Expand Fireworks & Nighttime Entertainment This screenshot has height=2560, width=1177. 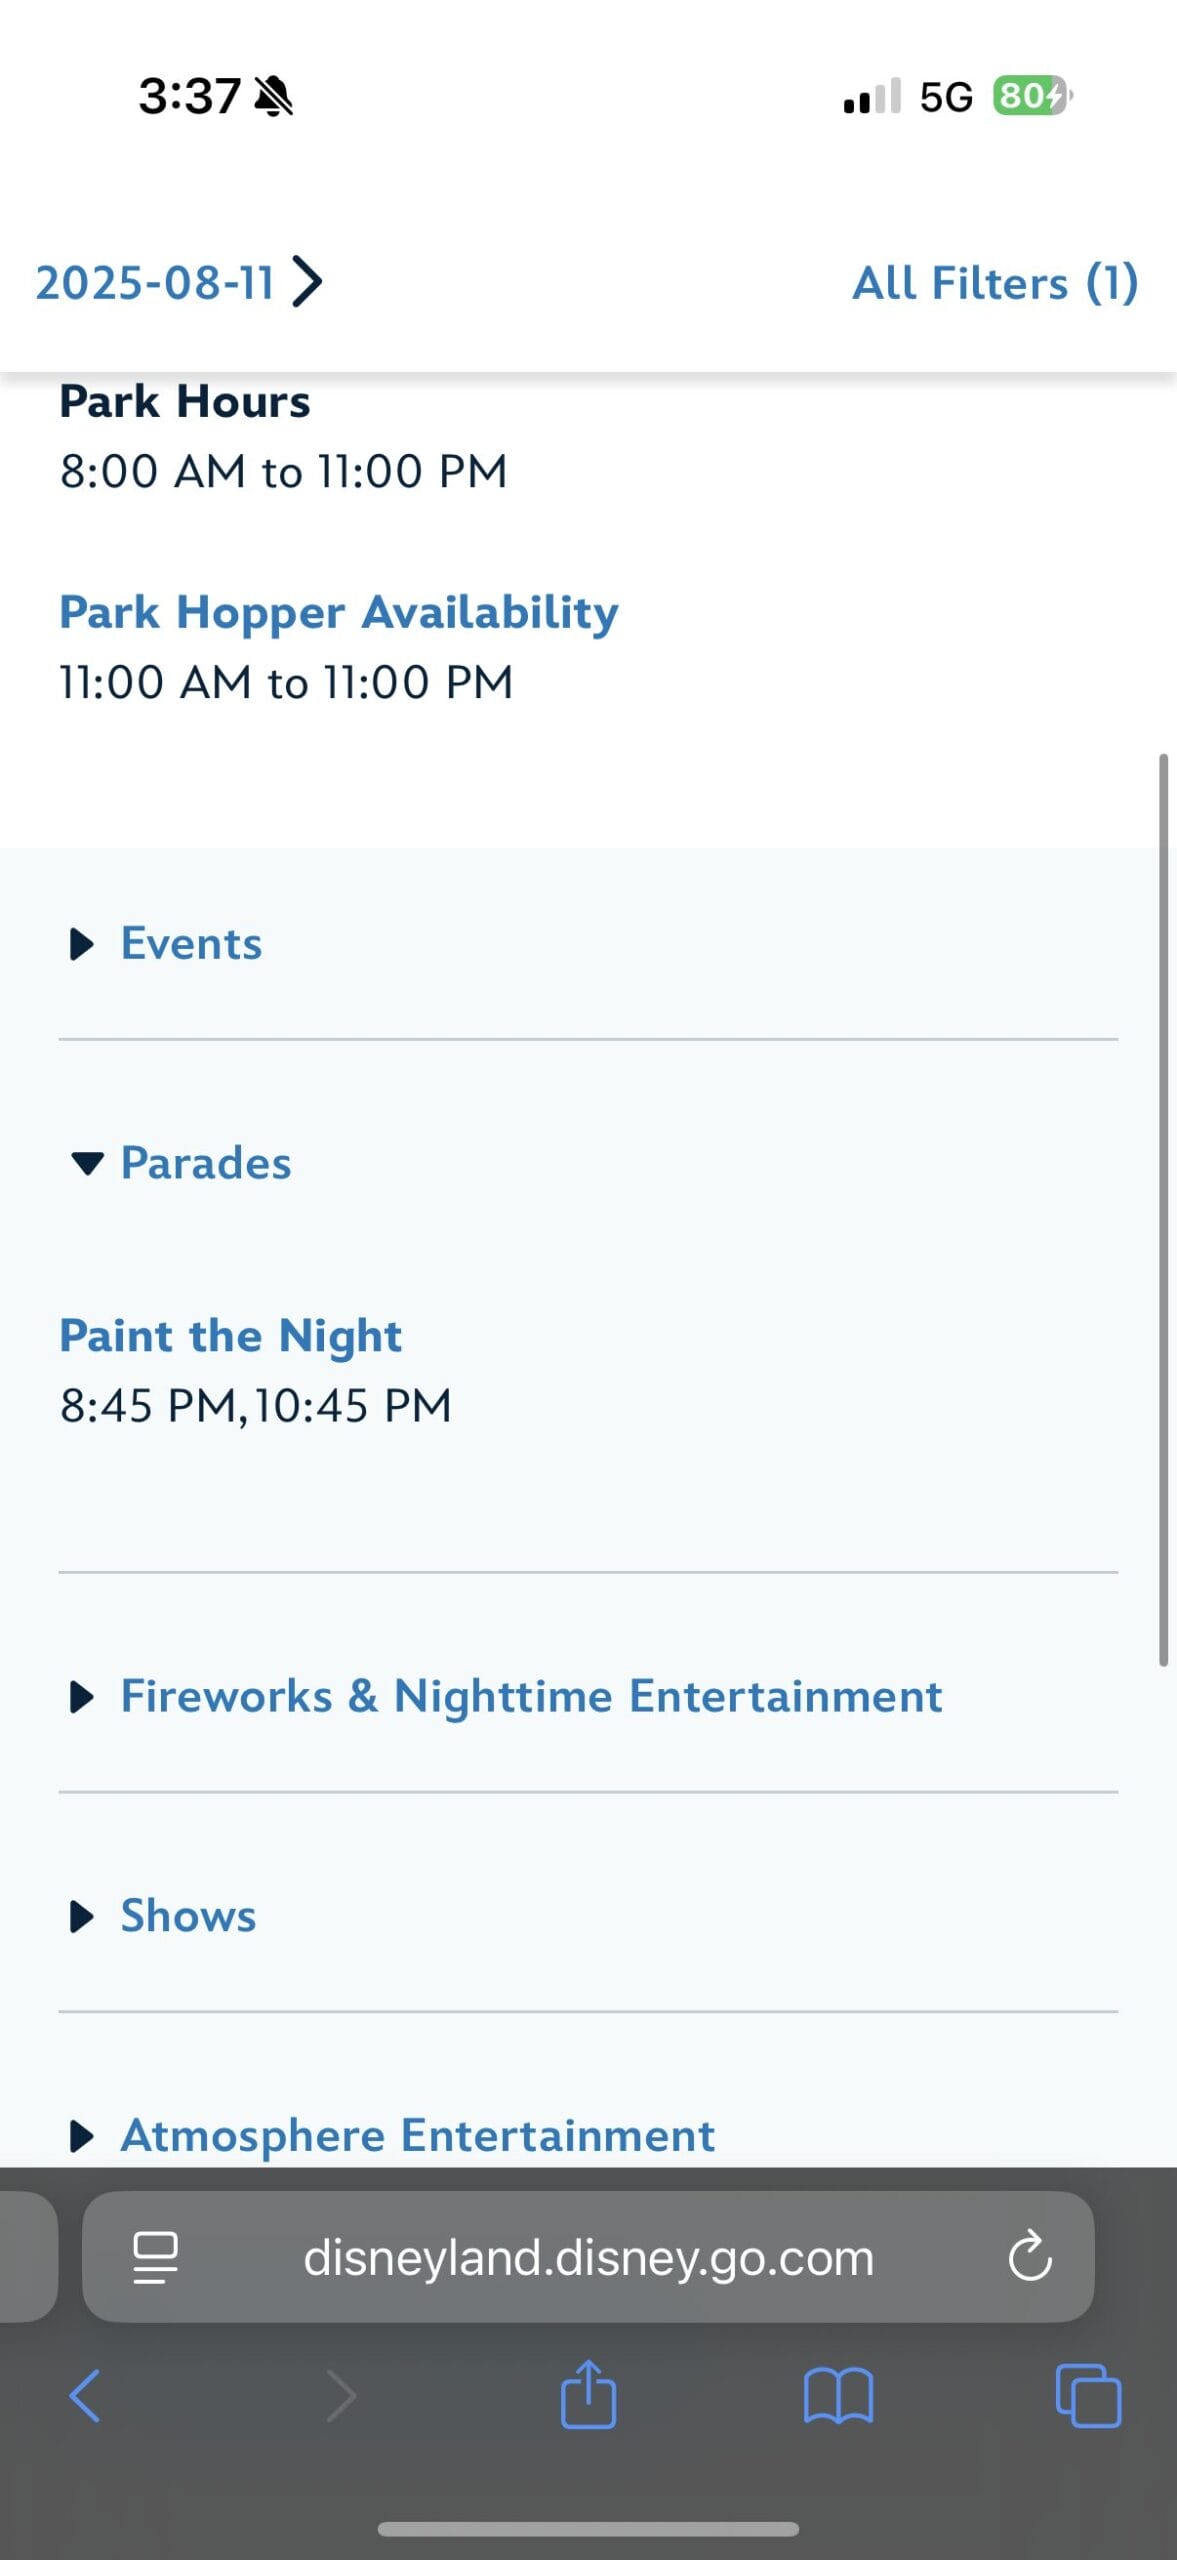pos(530,1696)
